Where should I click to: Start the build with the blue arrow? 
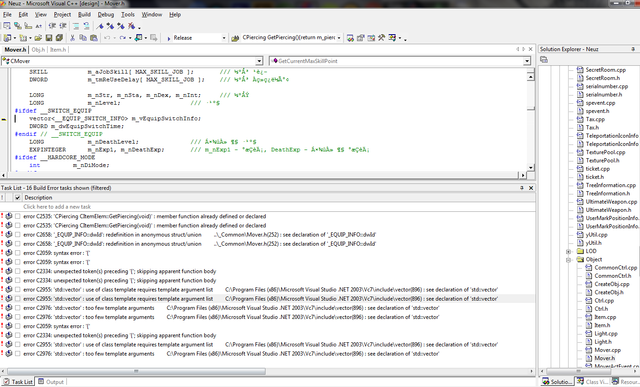coord(169,38)
